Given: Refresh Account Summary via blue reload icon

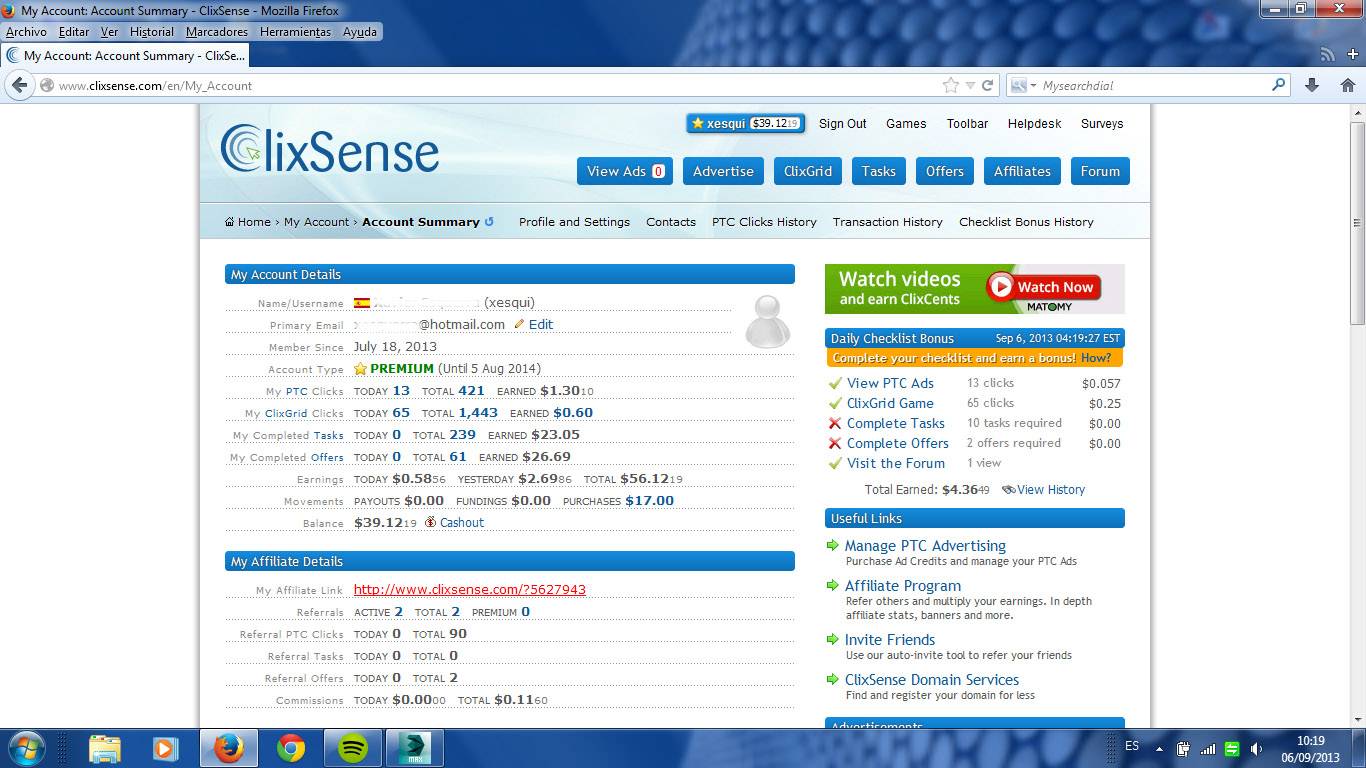Looking at the screenshot, I should [489, 222].
